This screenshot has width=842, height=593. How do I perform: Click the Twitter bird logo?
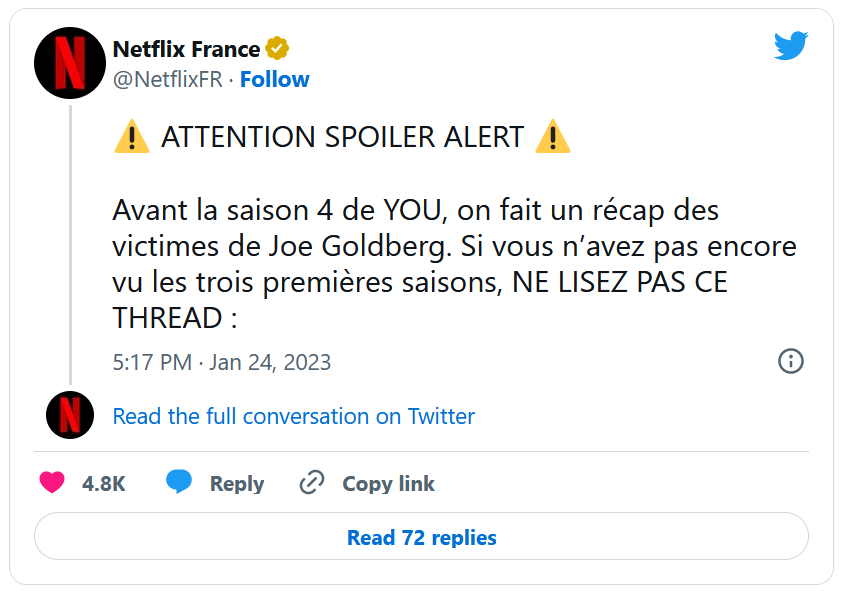tap(790, 46)
